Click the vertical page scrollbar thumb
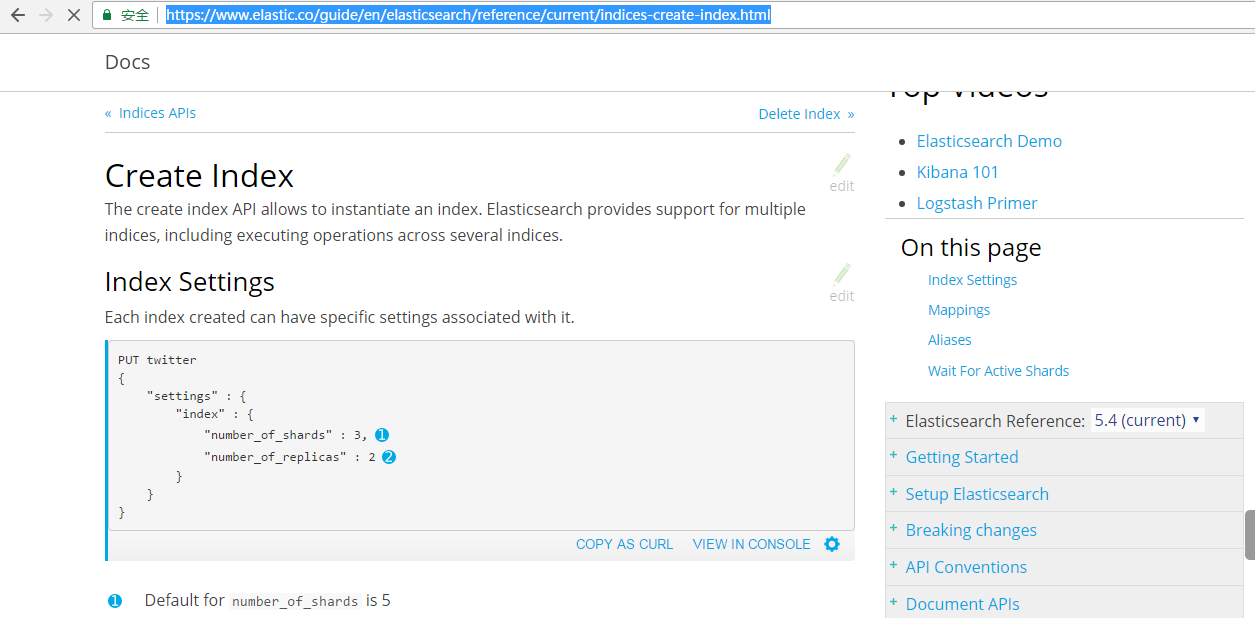Screen dimensions: 1255x618 tap(1249, 535)
